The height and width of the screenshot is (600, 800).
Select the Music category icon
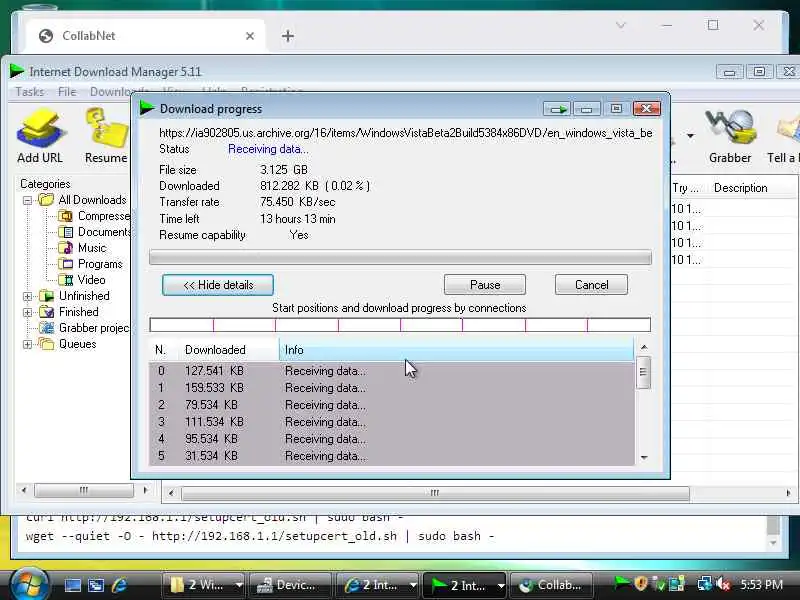pos(65,248)
